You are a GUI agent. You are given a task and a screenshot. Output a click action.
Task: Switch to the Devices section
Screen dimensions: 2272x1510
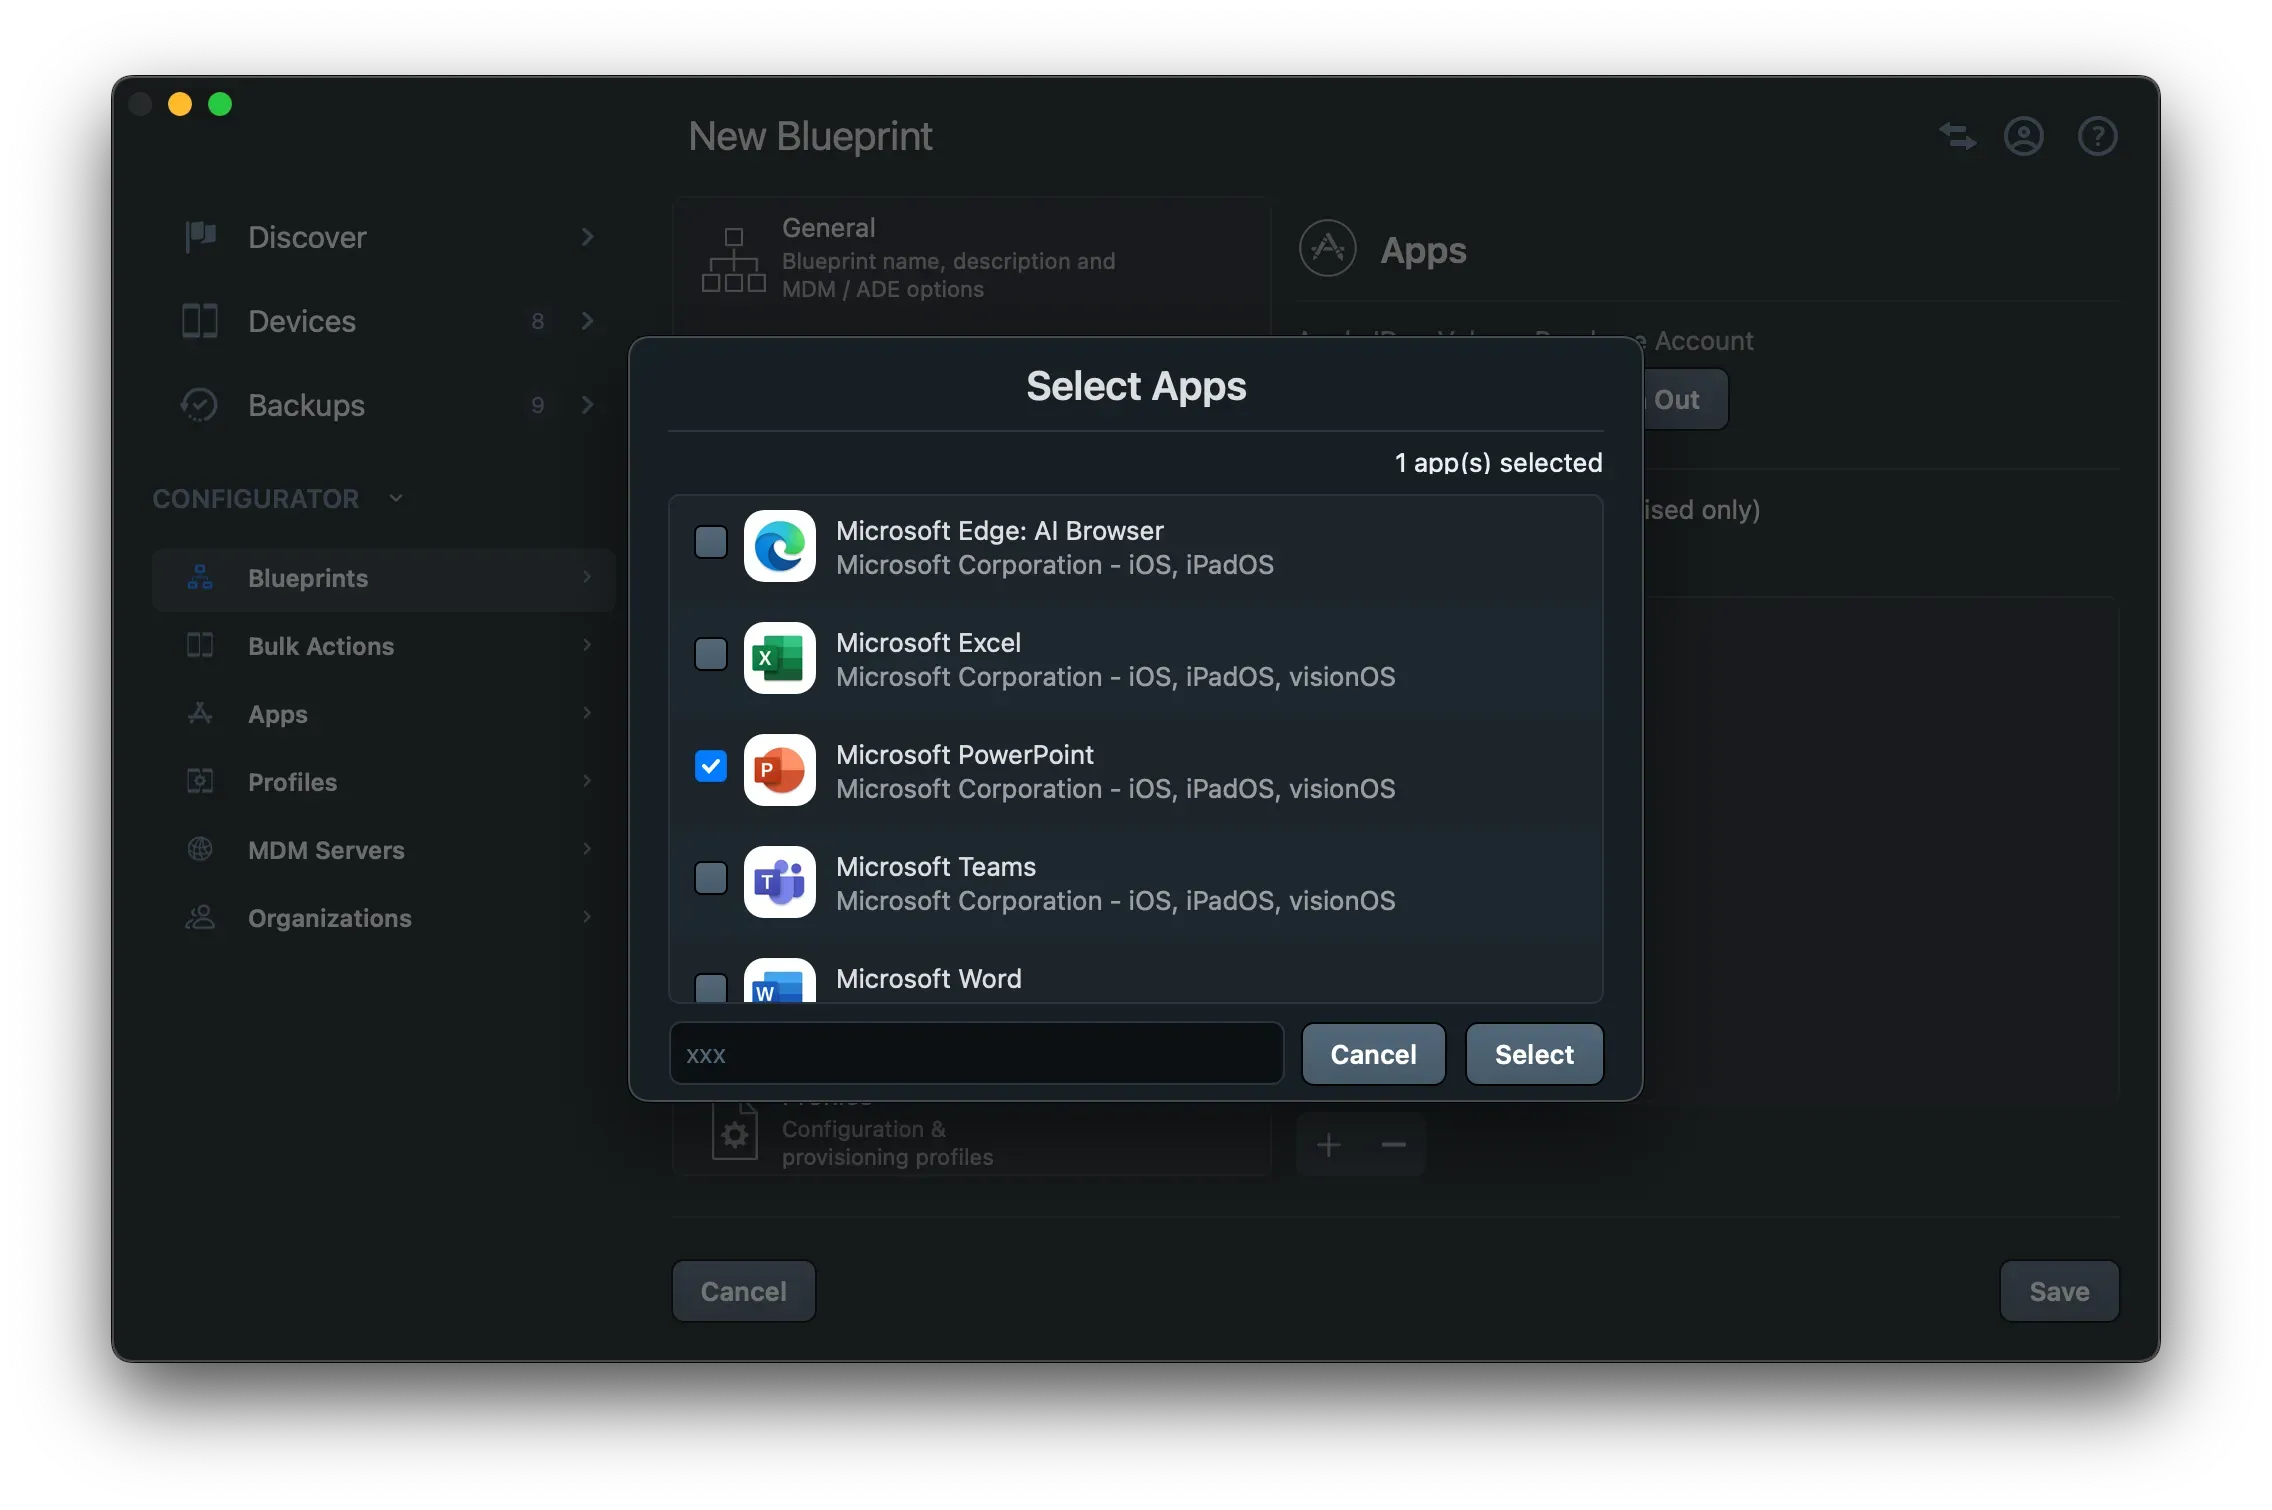tap(301, 321)
